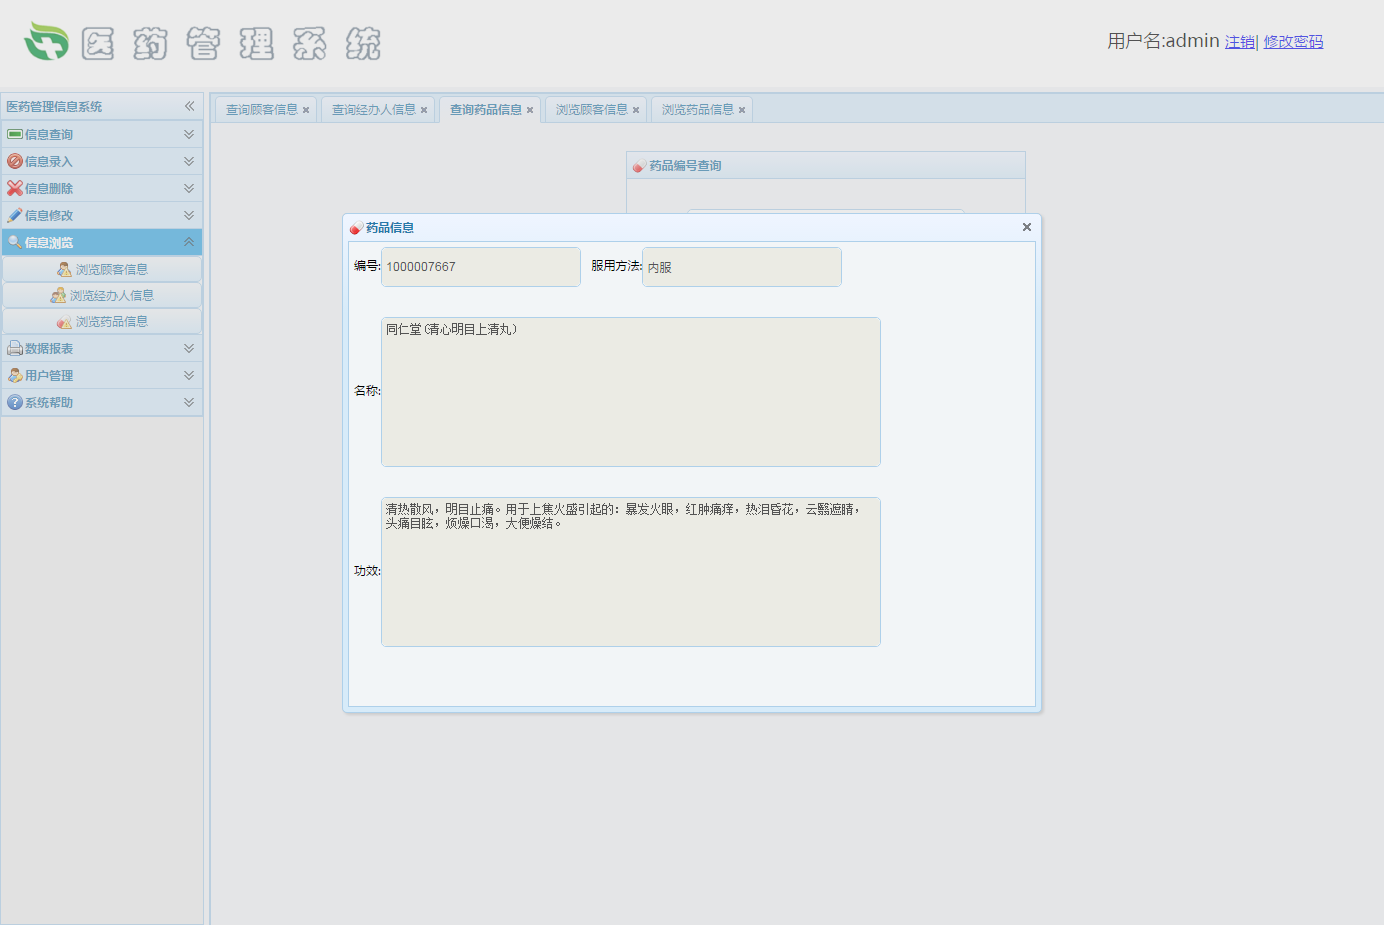This screenshot has width=1384, height=925.
Task: Expand the 用户管理 section arrow
Action: [x=189, y=375]
